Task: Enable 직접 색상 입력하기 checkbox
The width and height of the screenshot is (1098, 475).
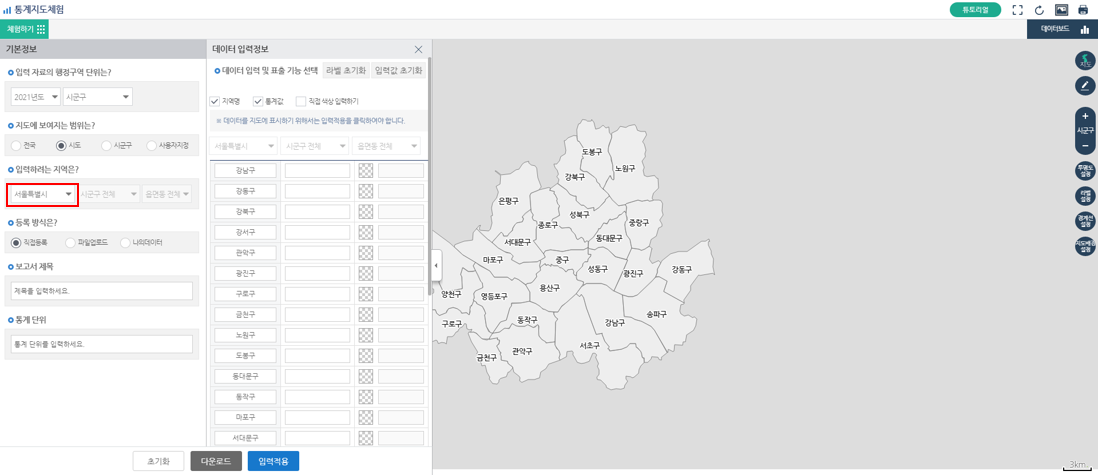Action: point(301,101)
